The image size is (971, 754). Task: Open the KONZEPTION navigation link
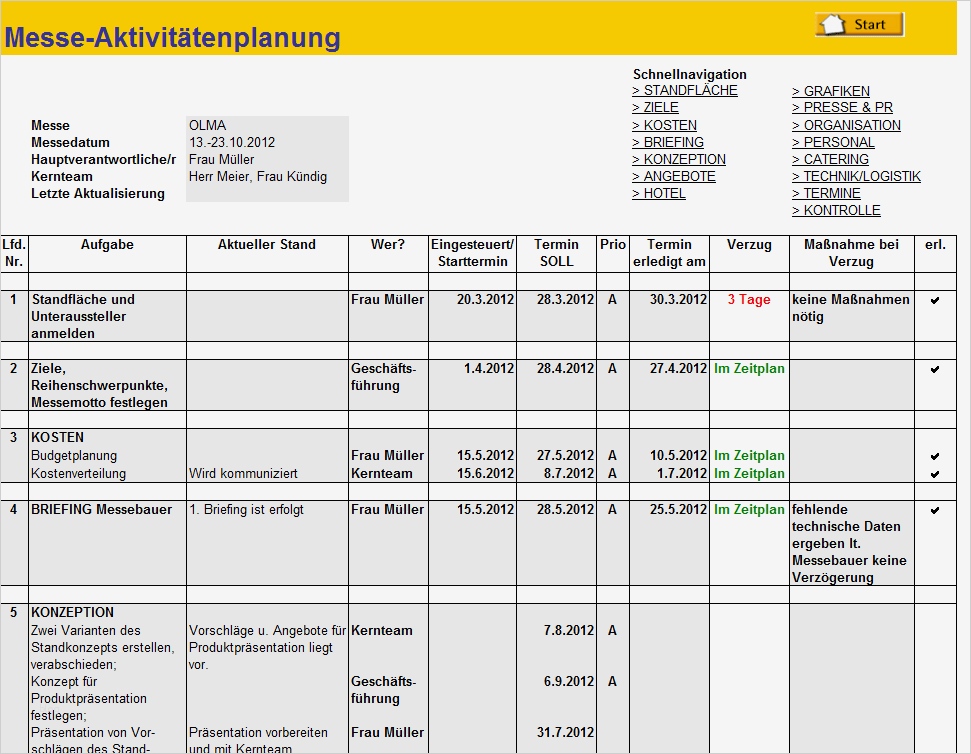pyautogui.click(x=679, y=159)
